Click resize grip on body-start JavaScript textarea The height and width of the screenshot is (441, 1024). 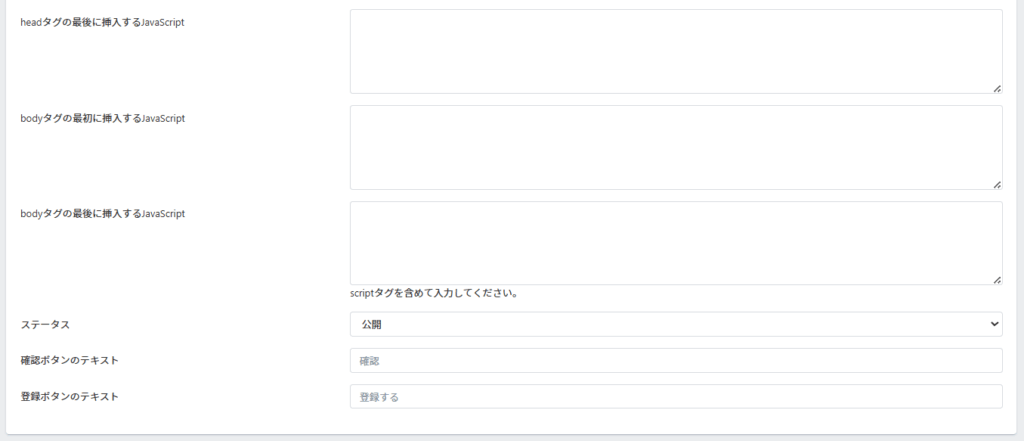[x=997, y=184]
